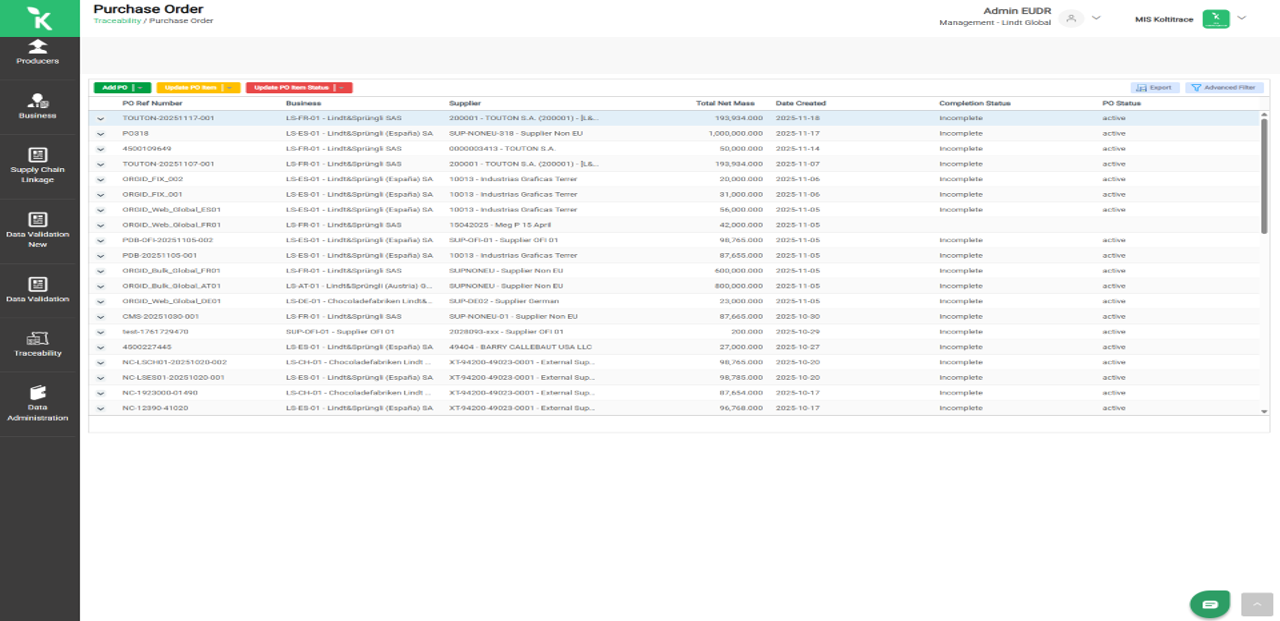Expand row ORGID_Web_Global_ES01

[x=100, y=210]
